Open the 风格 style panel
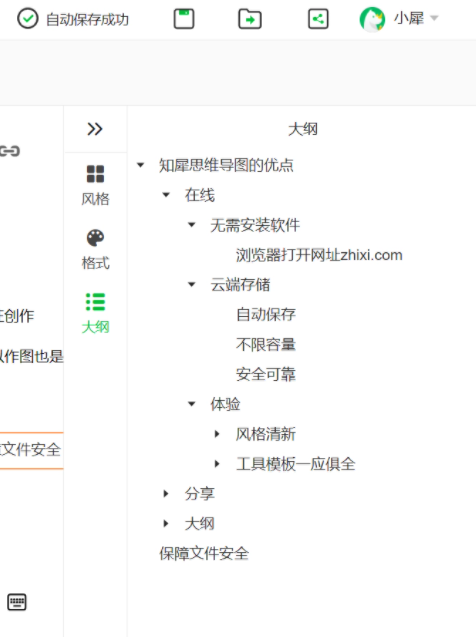 95,185
